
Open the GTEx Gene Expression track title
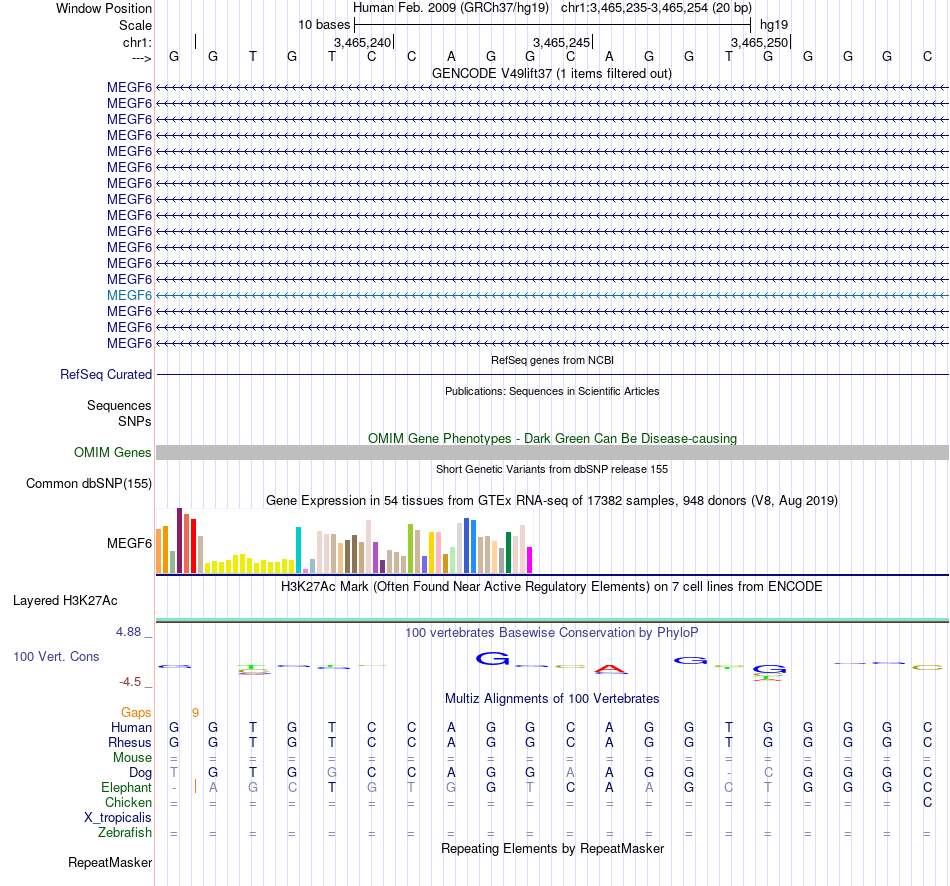(x=552, y=501)
